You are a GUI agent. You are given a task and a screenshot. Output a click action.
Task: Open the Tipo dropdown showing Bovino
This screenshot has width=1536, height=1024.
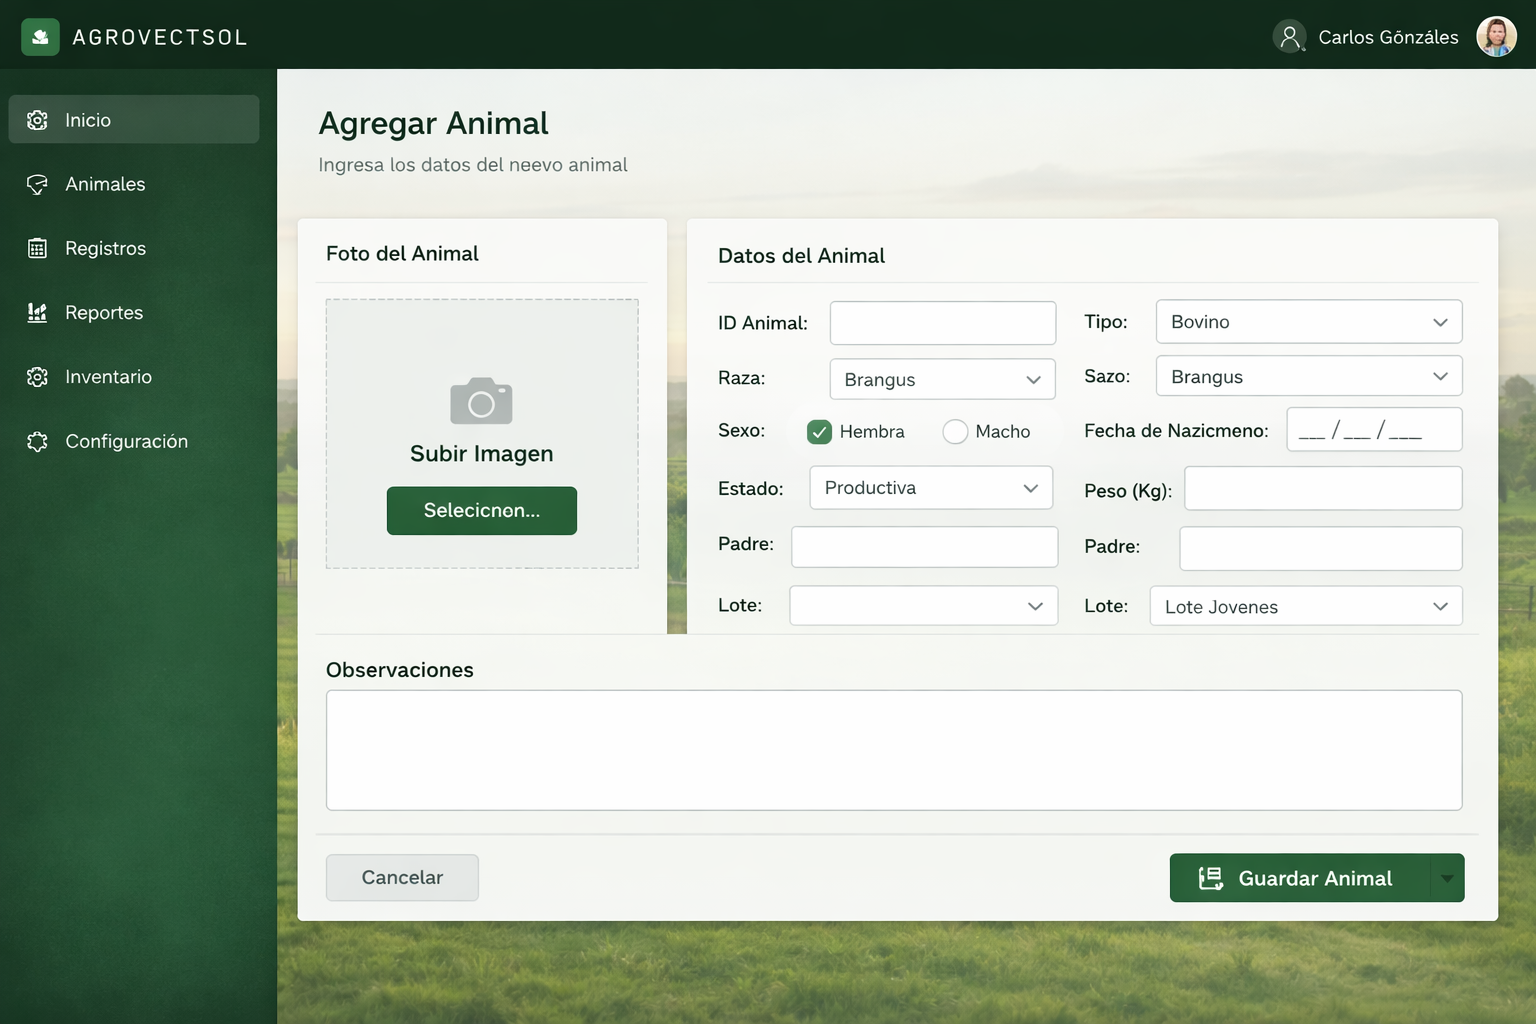tap(1309, 322)
